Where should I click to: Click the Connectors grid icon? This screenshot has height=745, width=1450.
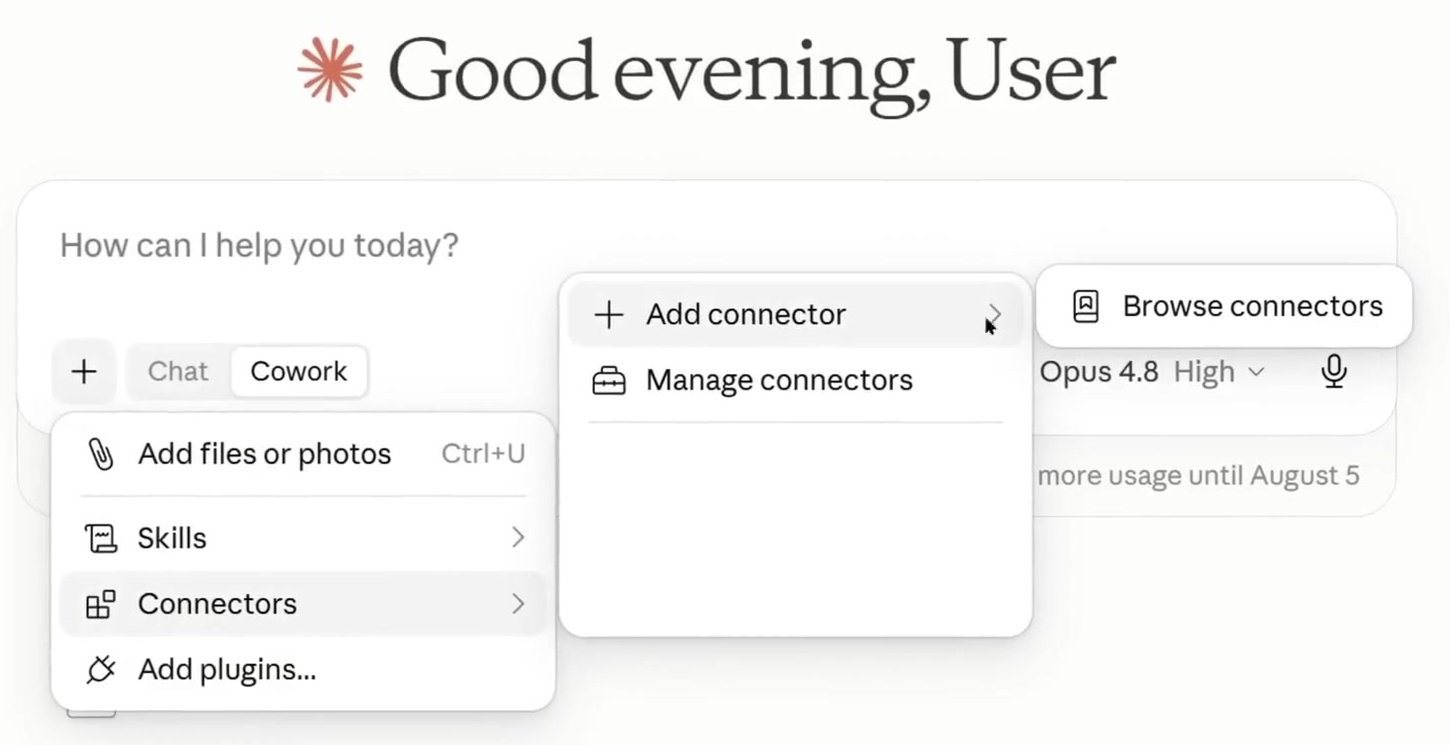tap(101, 604)
